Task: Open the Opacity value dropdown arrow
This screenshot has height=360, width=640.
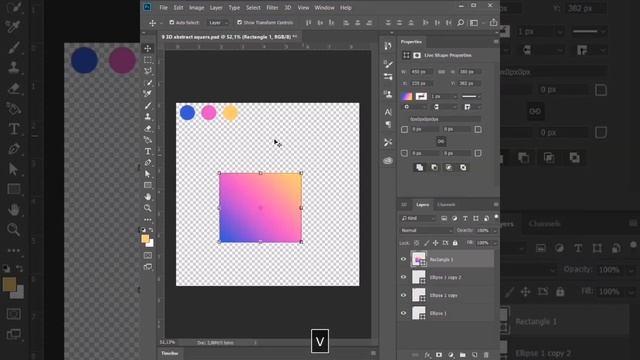Action: click(x=495, y=231)
